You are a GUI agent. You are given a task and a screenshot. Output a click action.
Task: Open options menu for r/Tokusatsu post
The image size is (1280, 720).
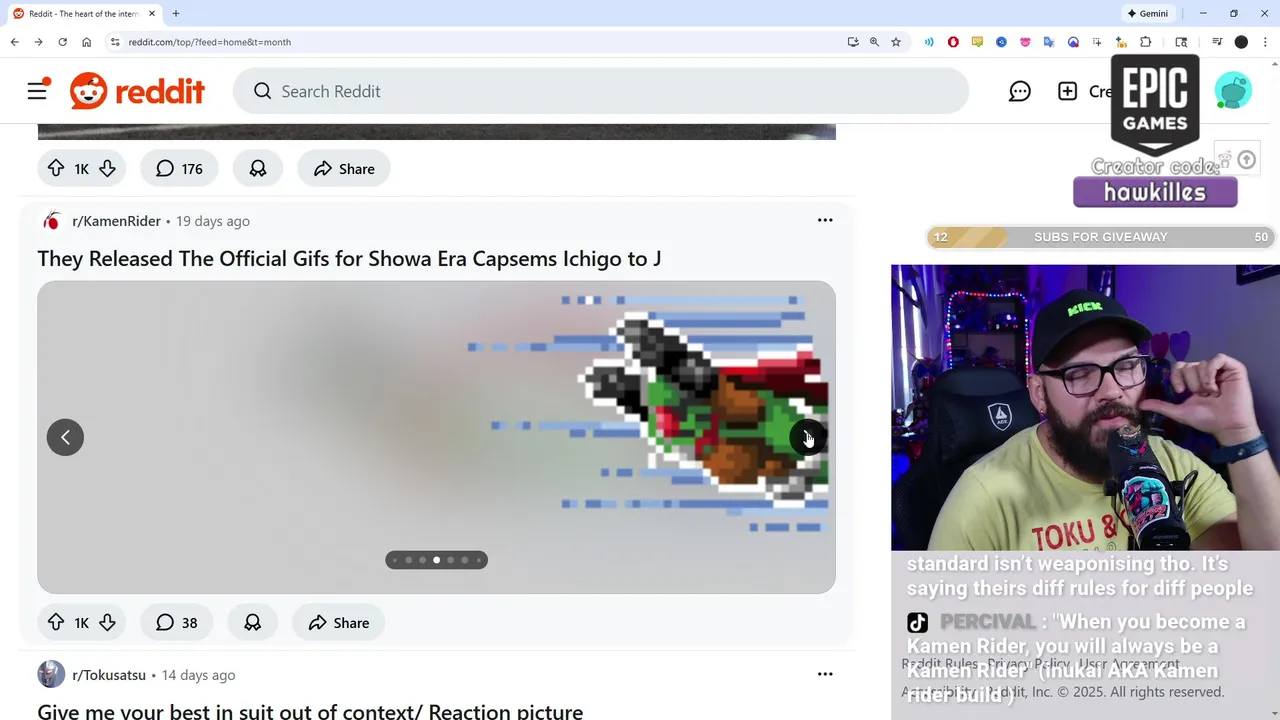pos(825,674)
